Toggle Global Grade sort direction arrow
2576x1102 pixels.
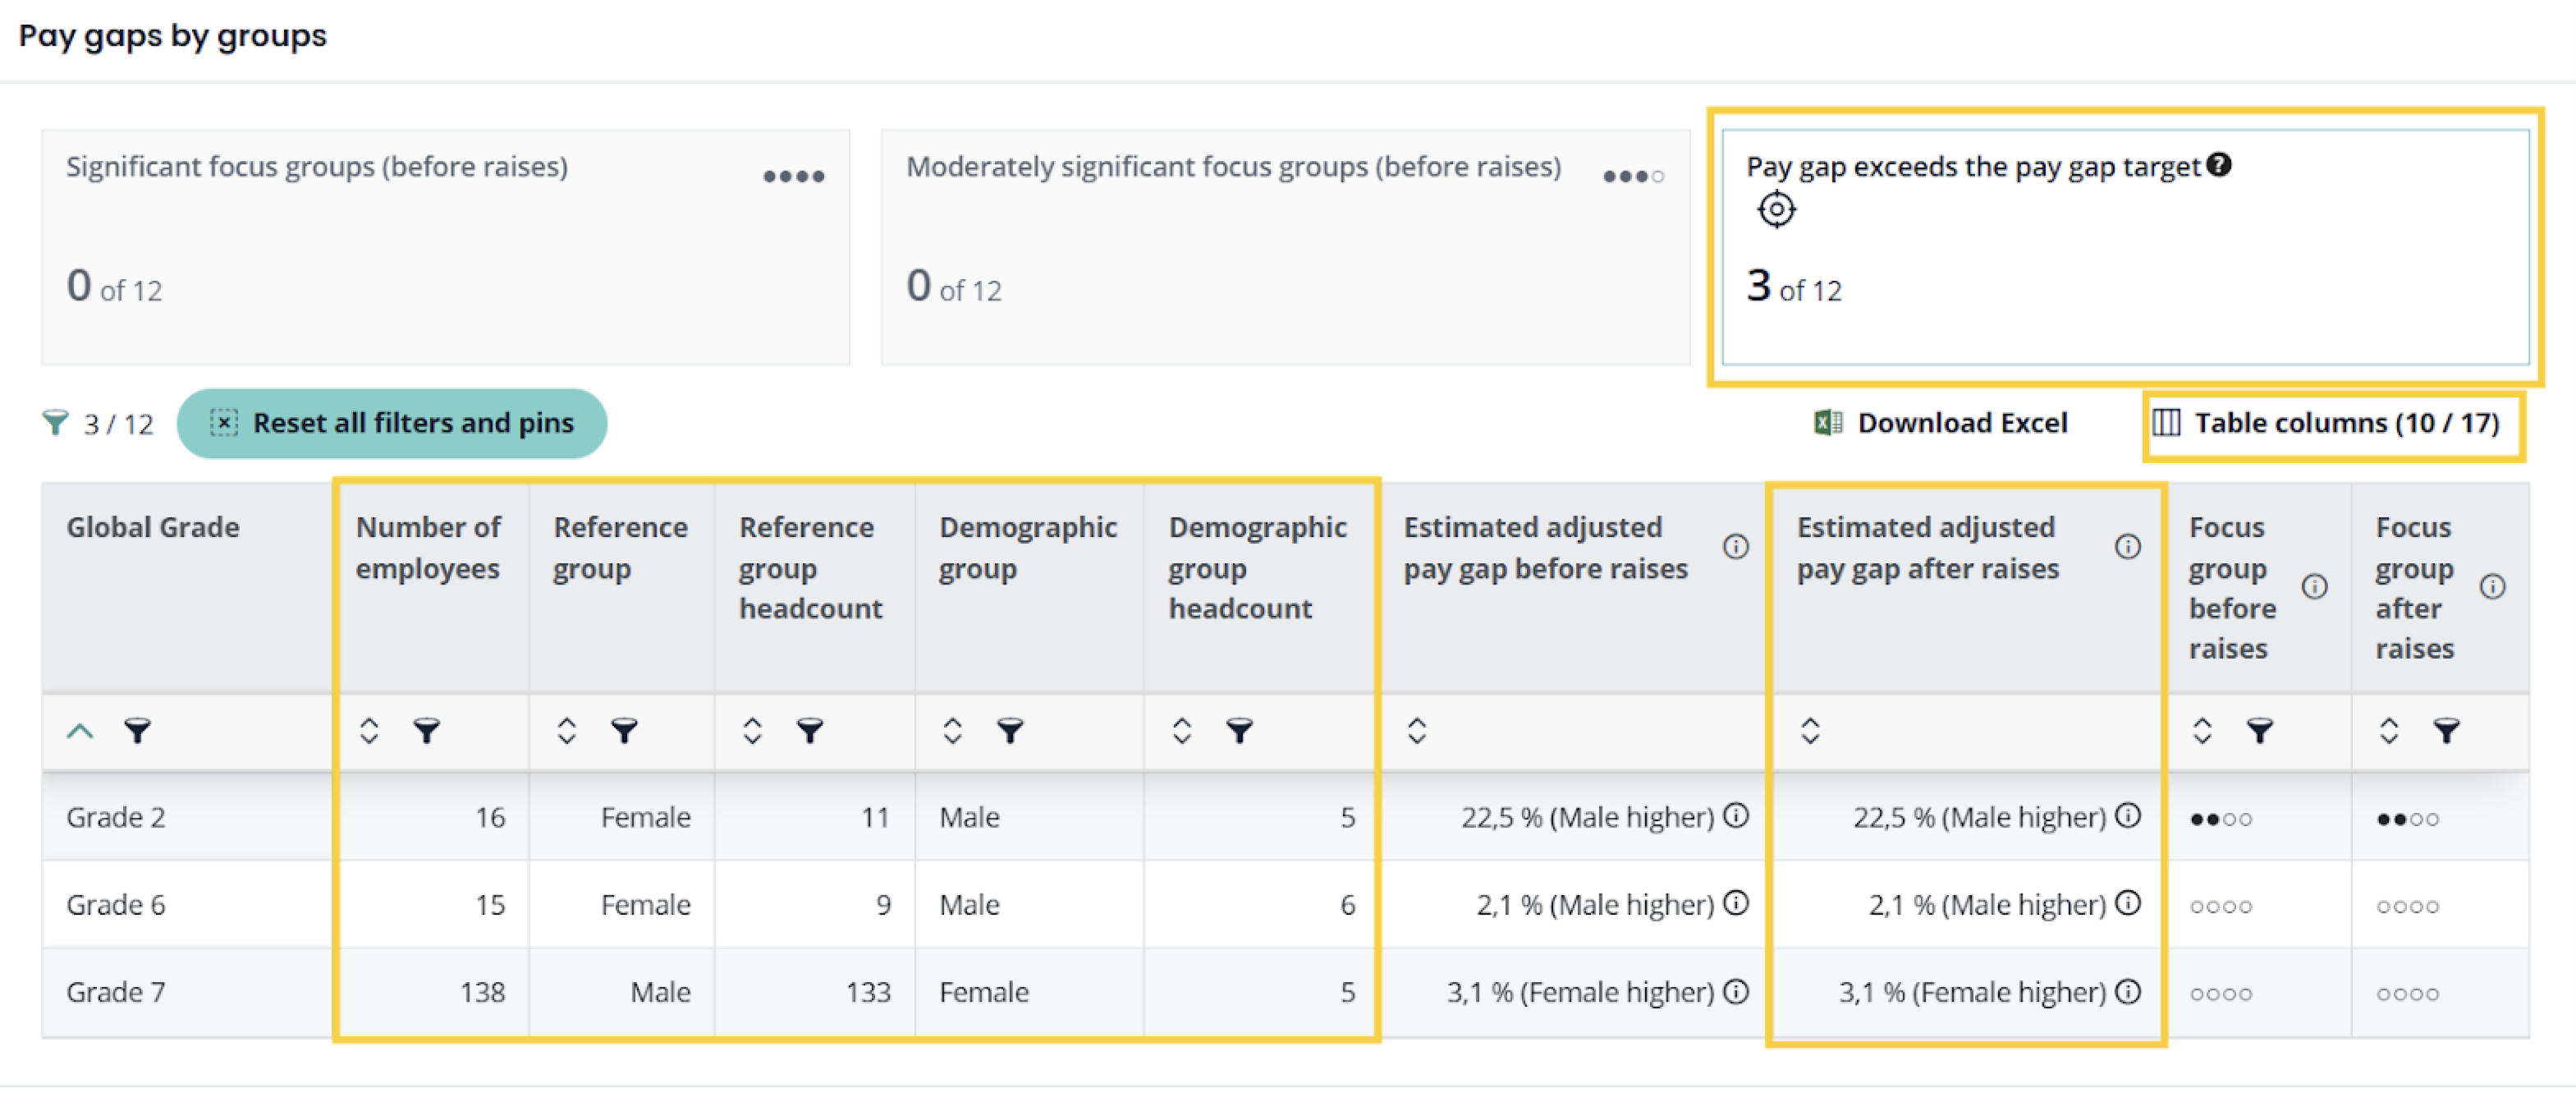(x=80, y=731)
